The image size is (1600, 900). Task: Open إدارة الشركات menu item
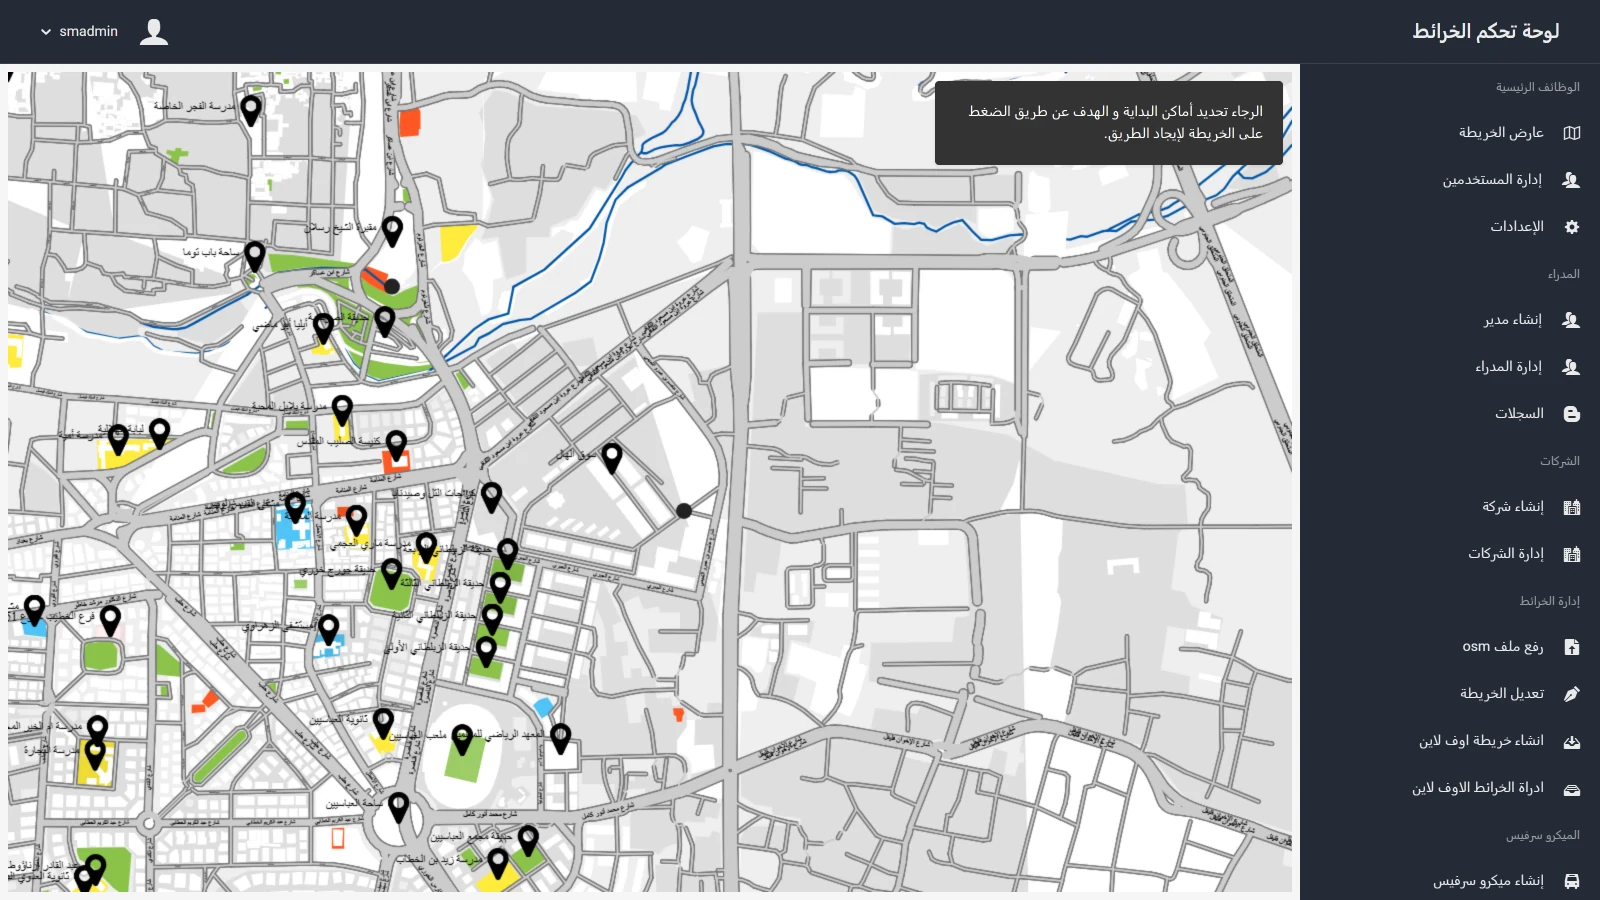(1505, 554)
